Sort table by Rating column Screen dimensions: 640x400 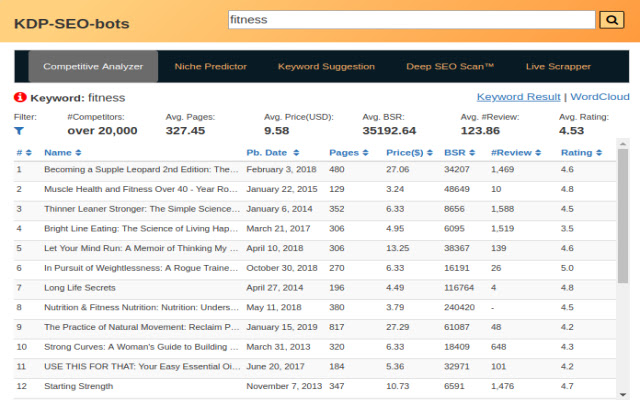[x=581, y=153]
